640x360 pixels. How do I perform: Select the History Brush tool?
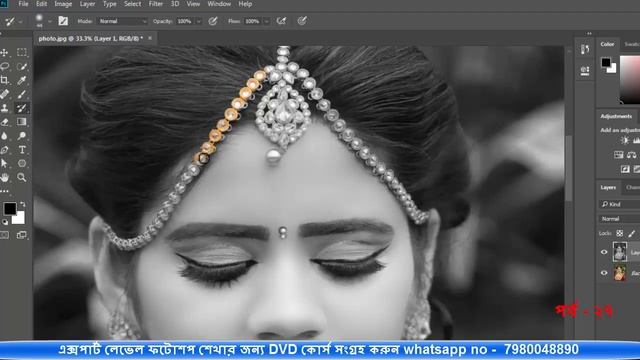[22, 108]
